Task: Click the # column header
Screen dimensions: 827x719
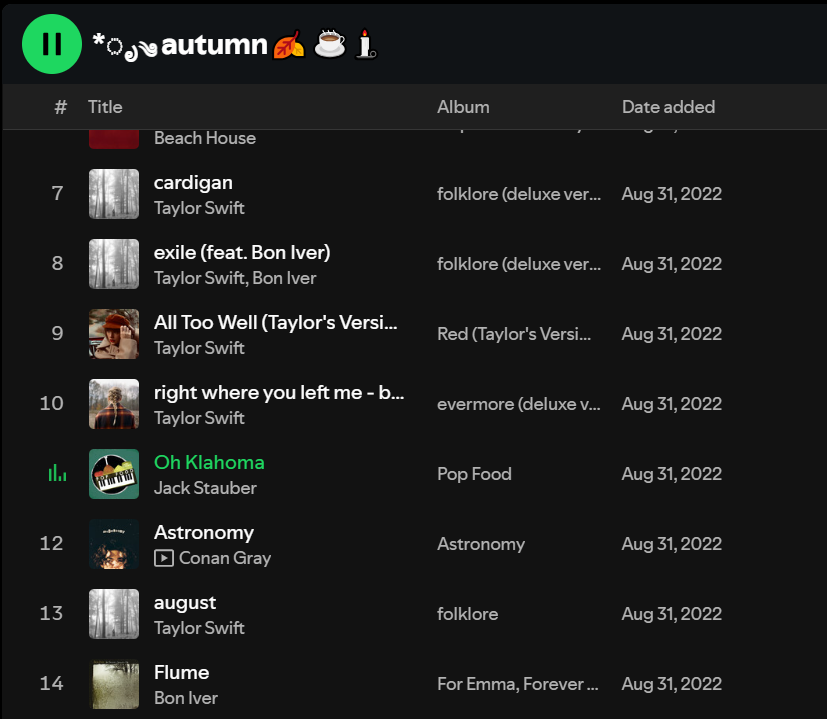Action: (x=61, y=107)
